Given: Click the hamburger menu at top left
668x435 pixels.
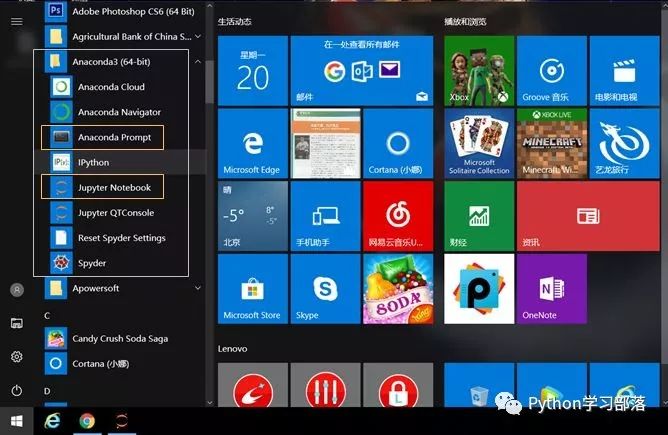Looking at the screenshot, I should pyautogui.click(x=17, y=21).
